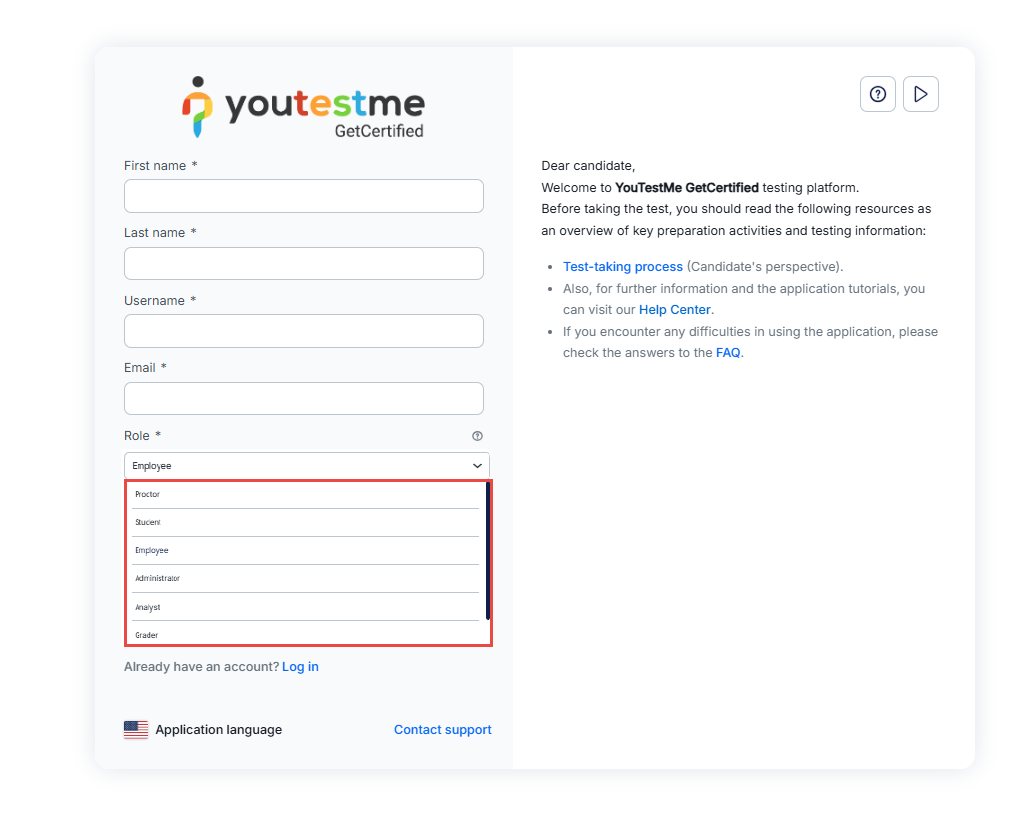Collapse the Role dropdown chevron
This screenshot has height=830, width=1036.
coord(477,466)
